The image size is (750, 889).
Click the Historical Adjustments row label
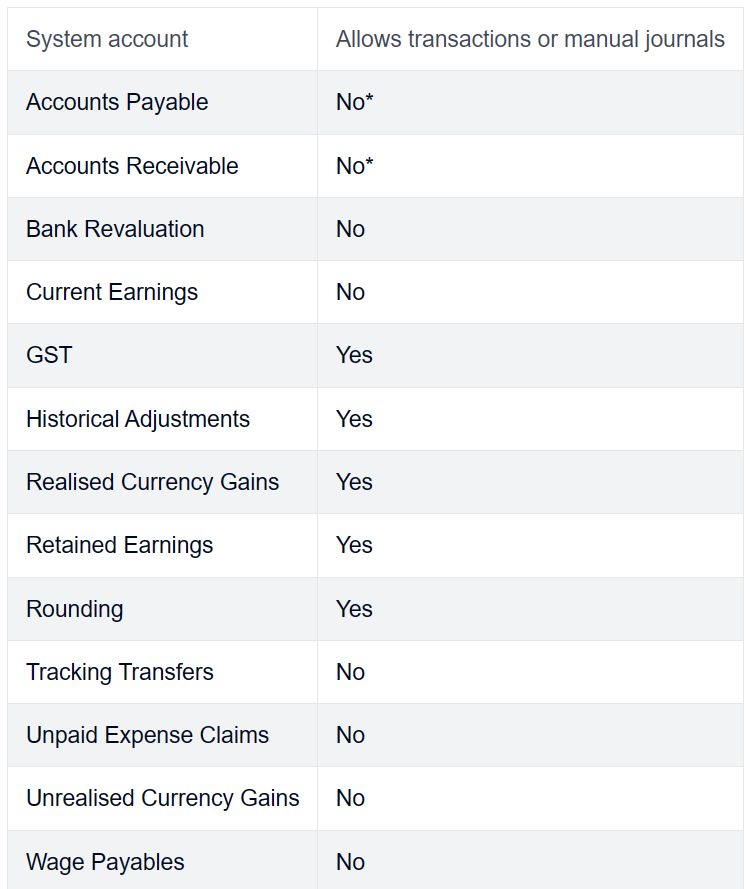tap(138, 420)
